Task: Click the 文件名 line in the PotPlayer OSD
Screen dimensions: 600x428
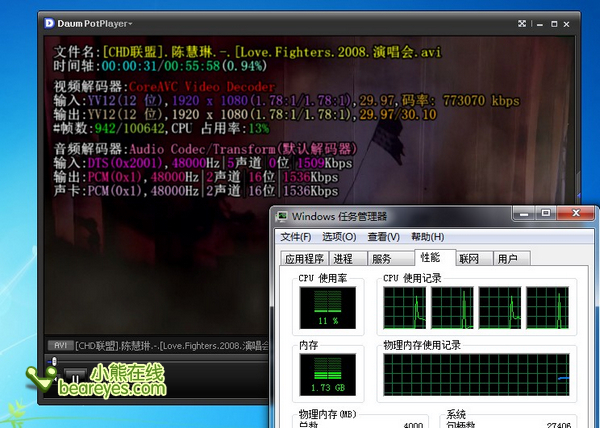Action: pos(247,52)
